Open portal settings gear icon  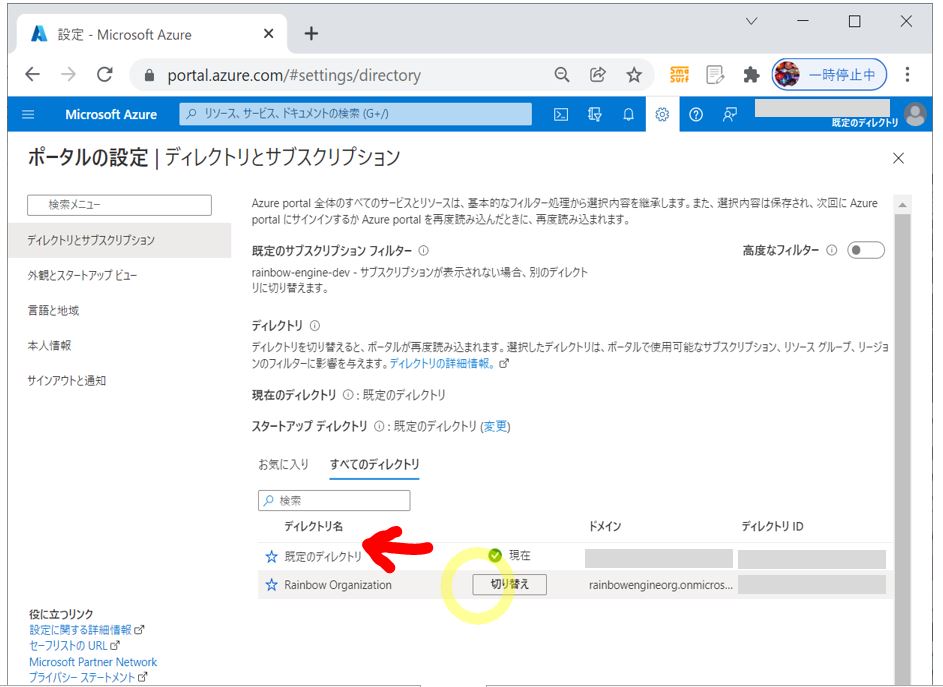coord(662,114)
